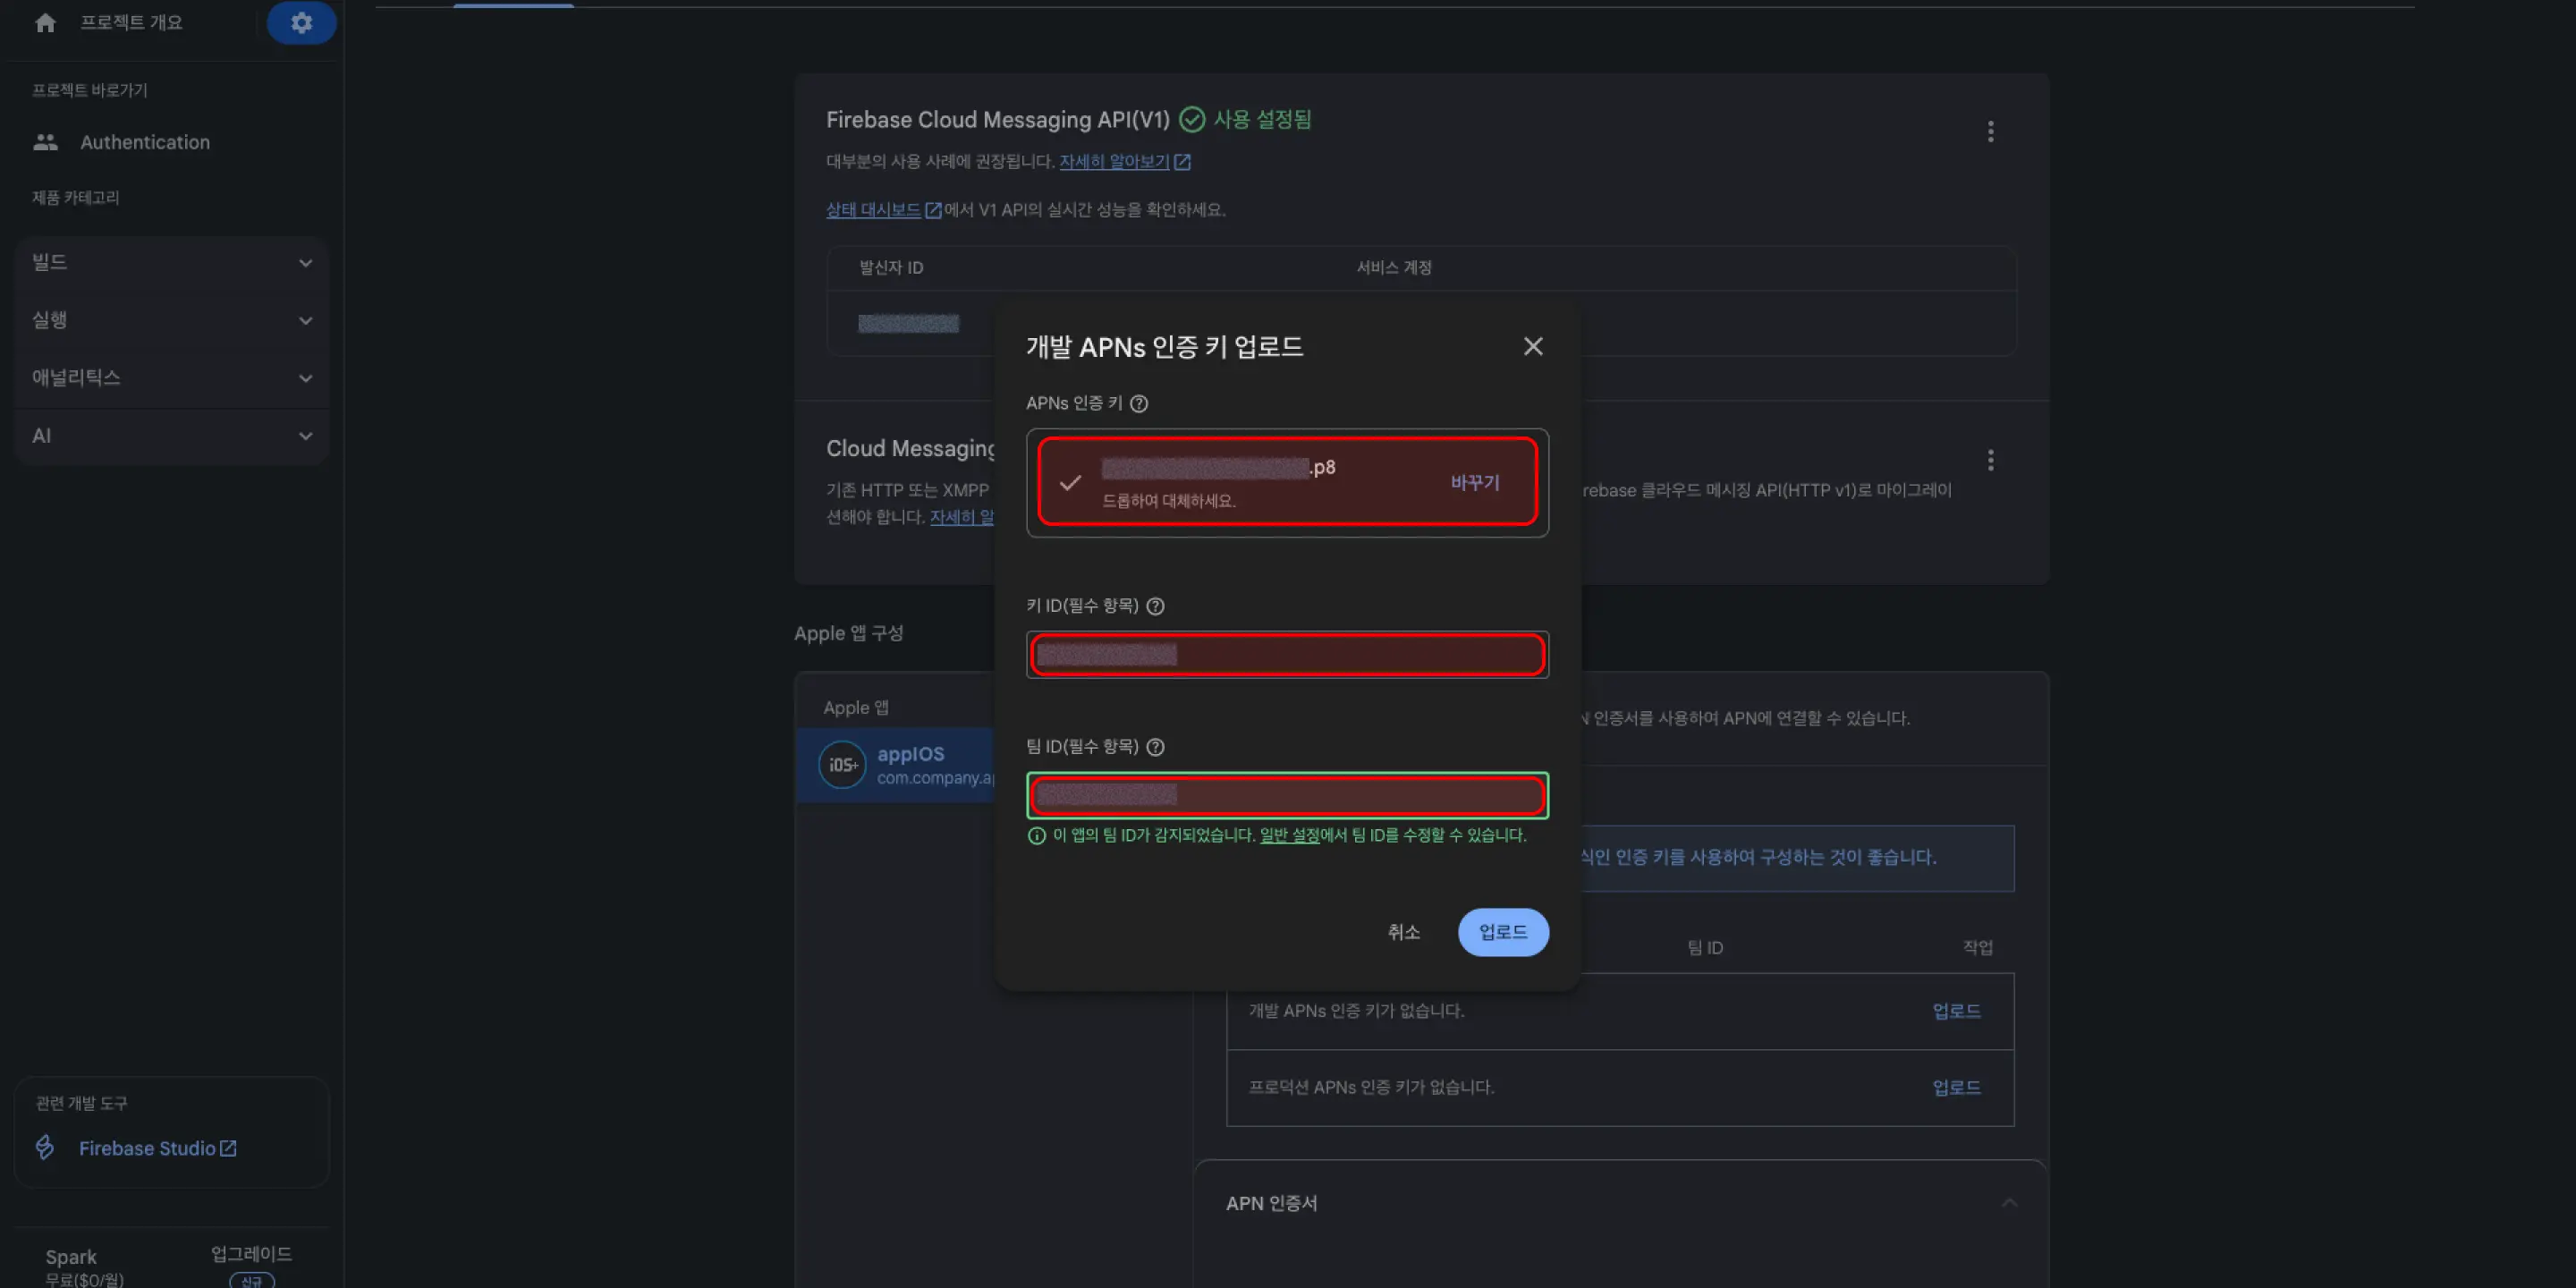Go to Authentication in sidebar
This screenshot has width=2576, height=1288.
click(145, 142)
